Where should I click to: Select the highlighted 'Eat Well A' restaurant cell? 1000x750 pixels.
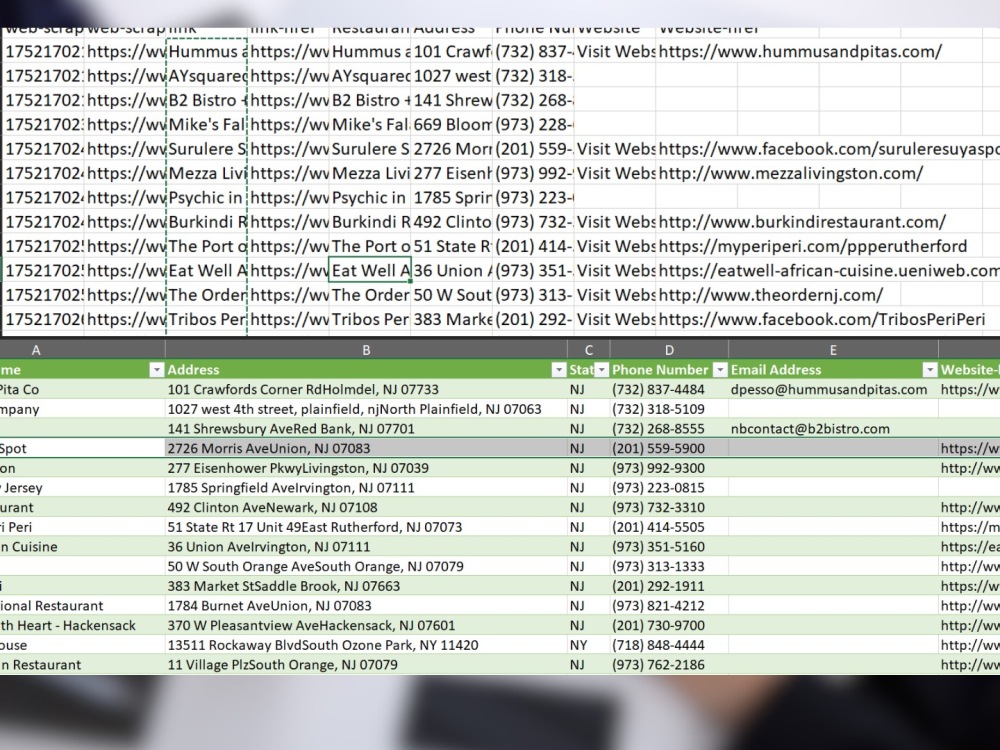[370, 270]
